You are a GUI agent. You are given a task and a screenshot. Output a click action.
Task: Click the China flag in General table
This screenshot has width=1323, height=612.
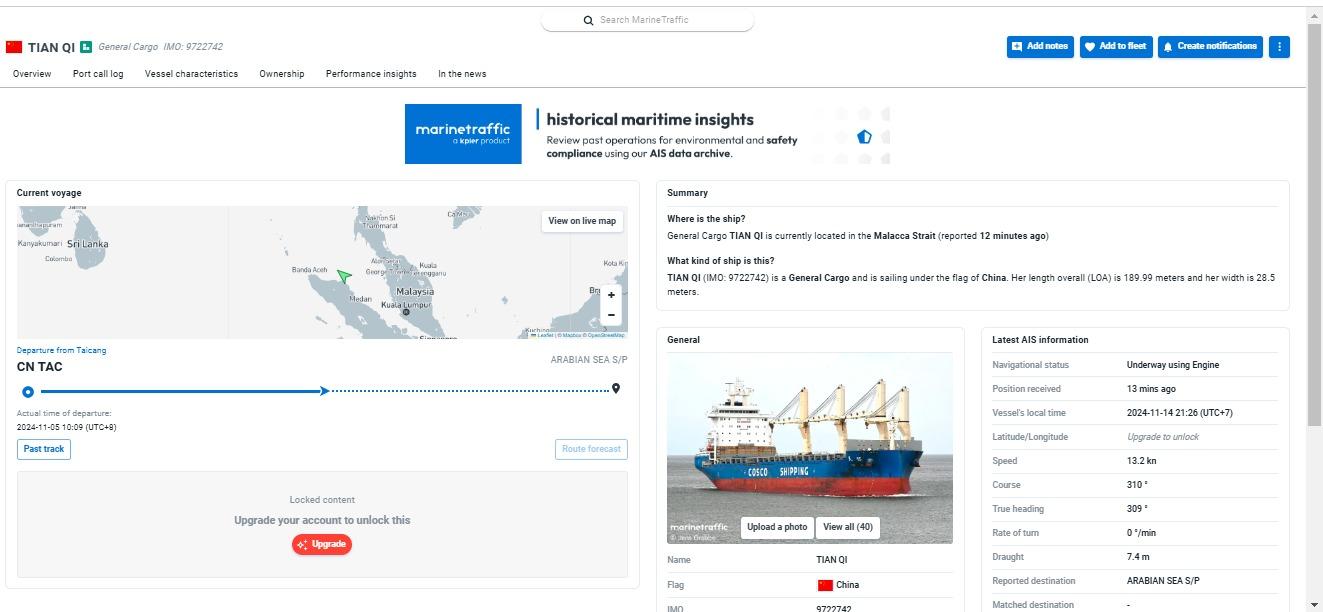[825, 585]
